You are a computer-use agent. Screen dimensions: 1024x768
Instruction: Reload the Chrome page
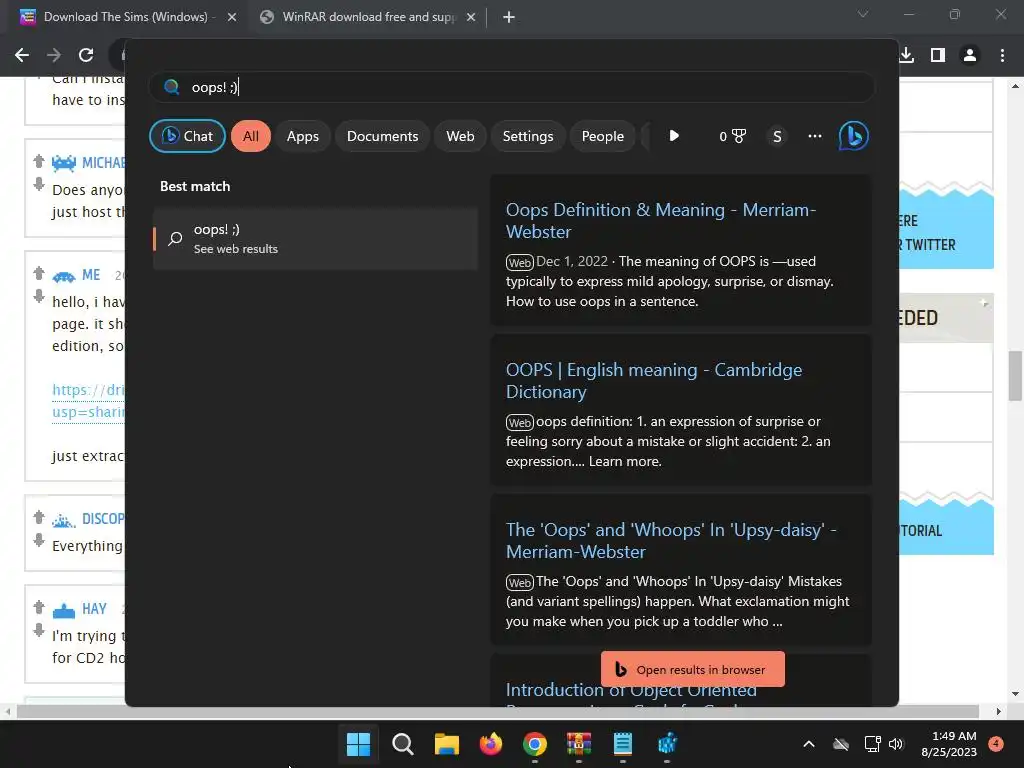pos(86,55)
